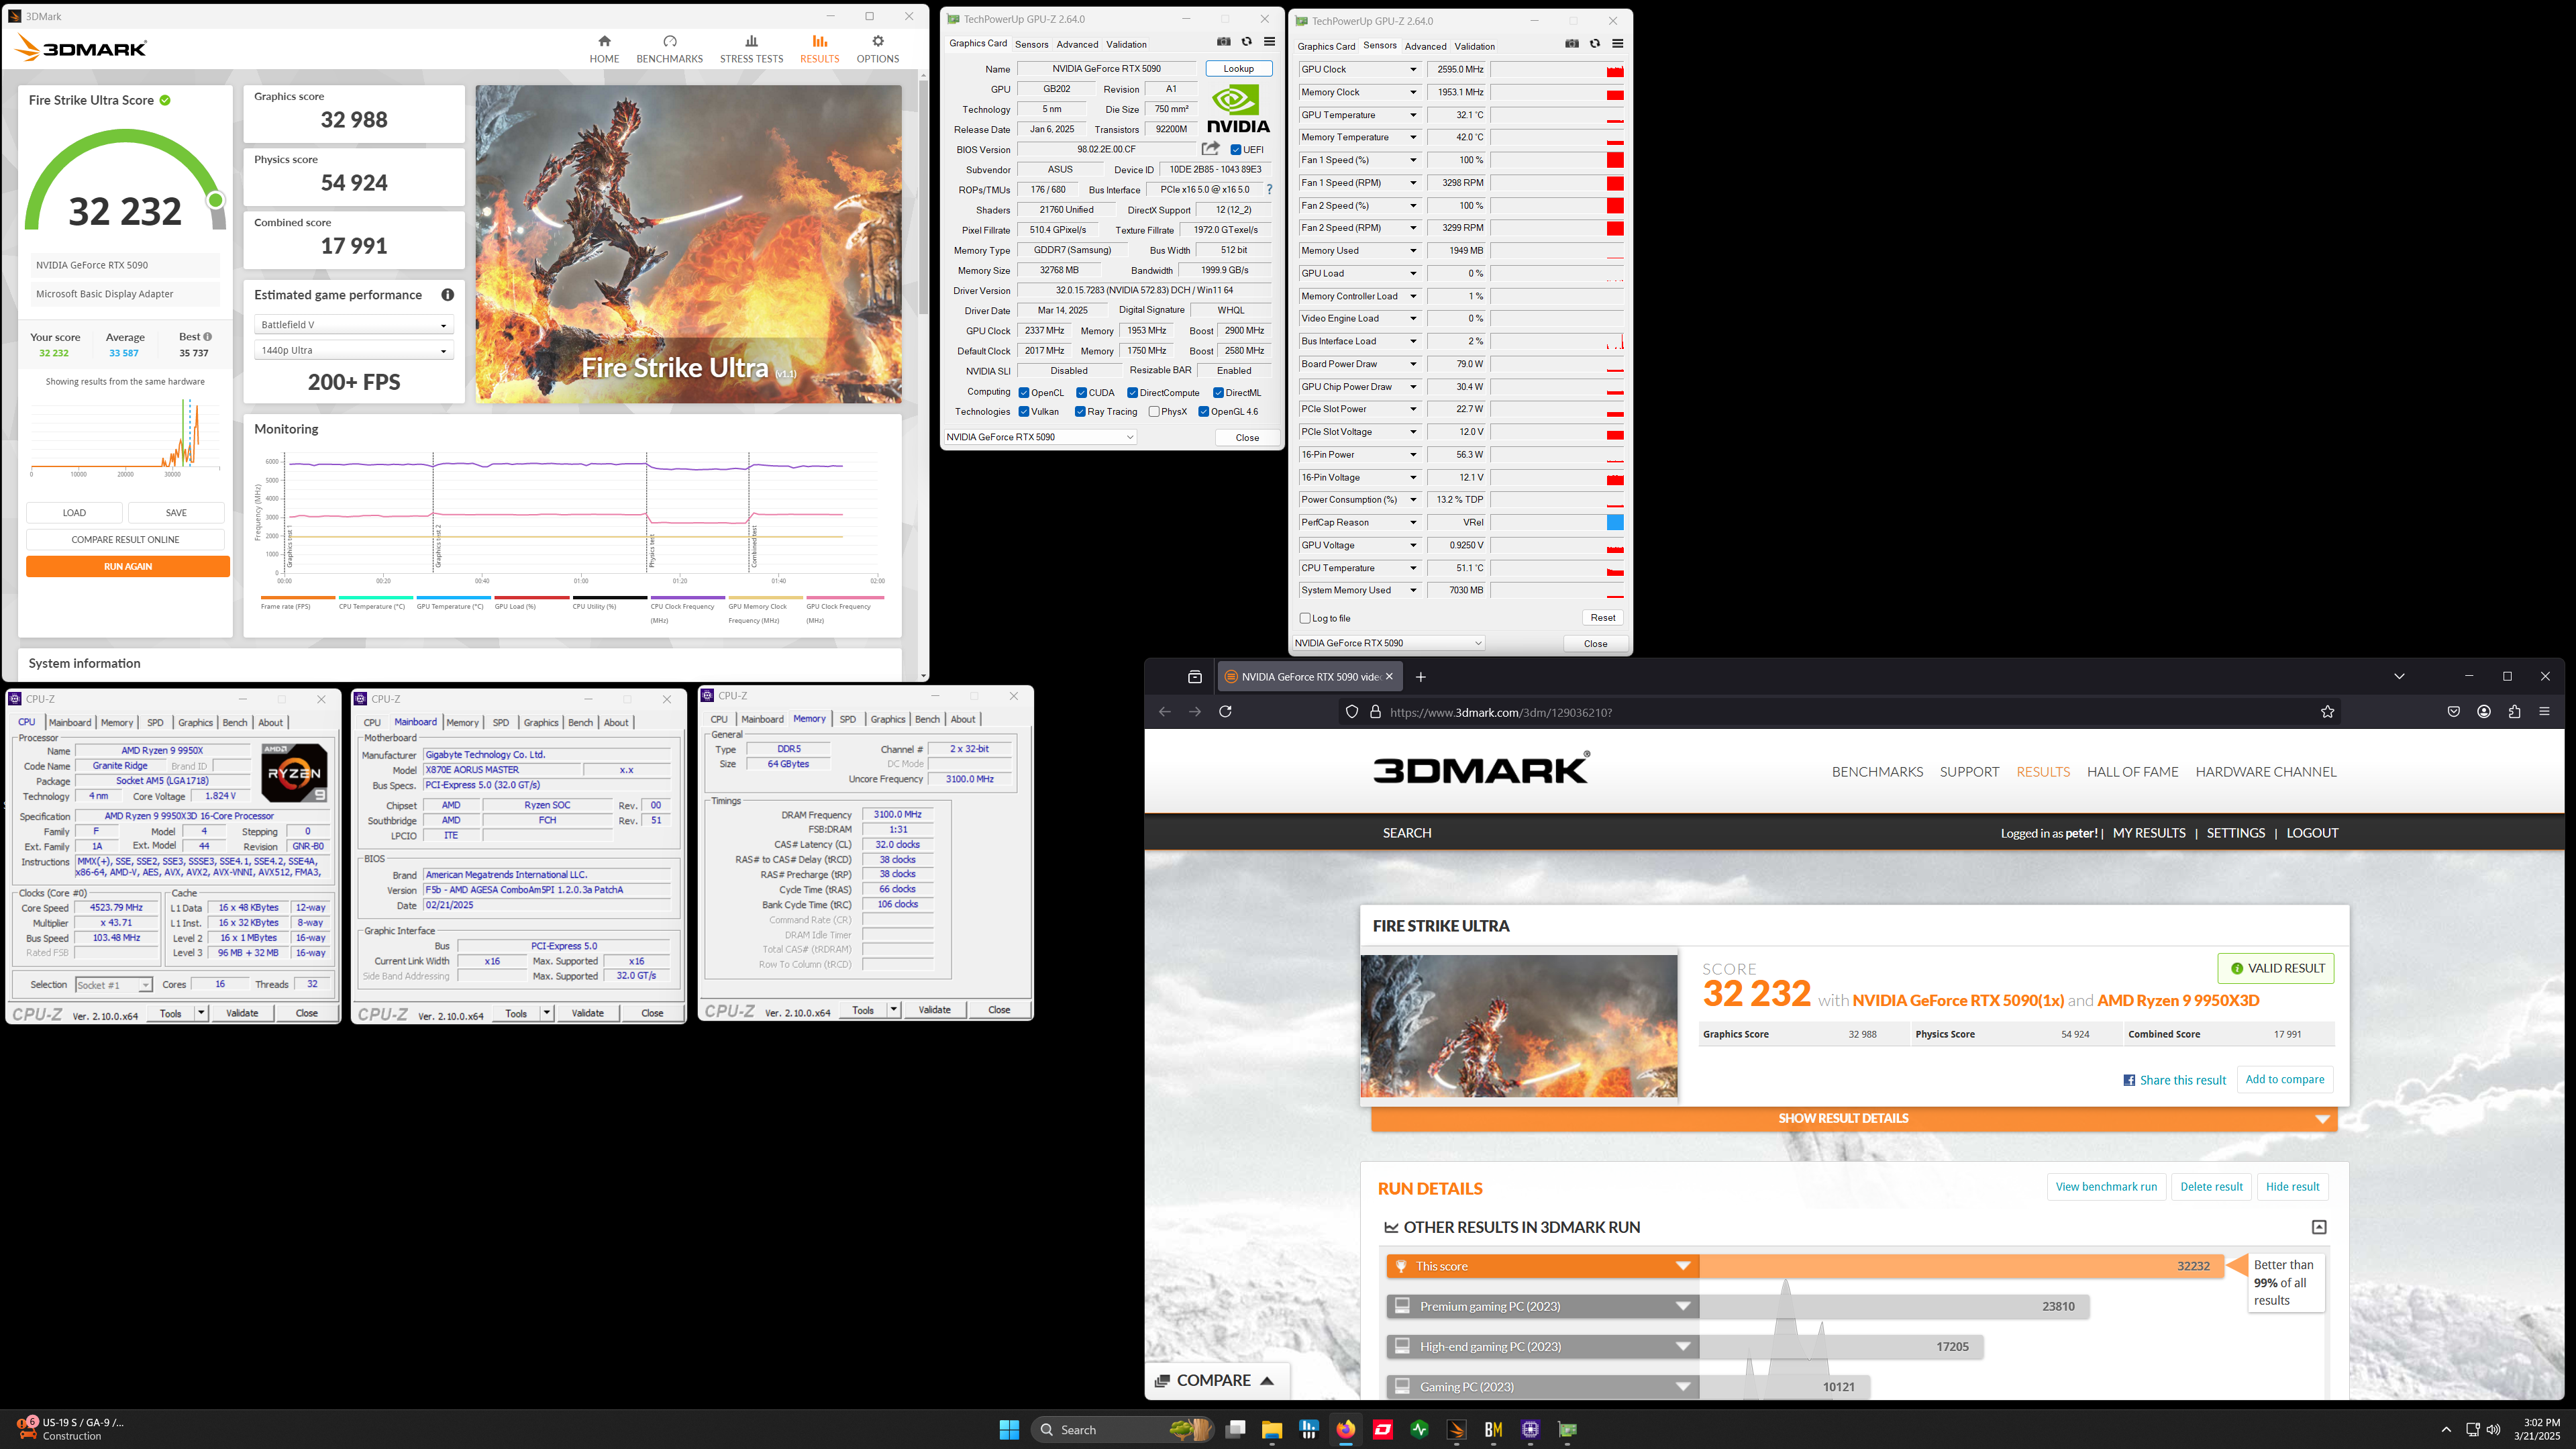Open hamburger menu in GPU-Z Sensors window
2576x1449 pixels.
pos(1617,44)
